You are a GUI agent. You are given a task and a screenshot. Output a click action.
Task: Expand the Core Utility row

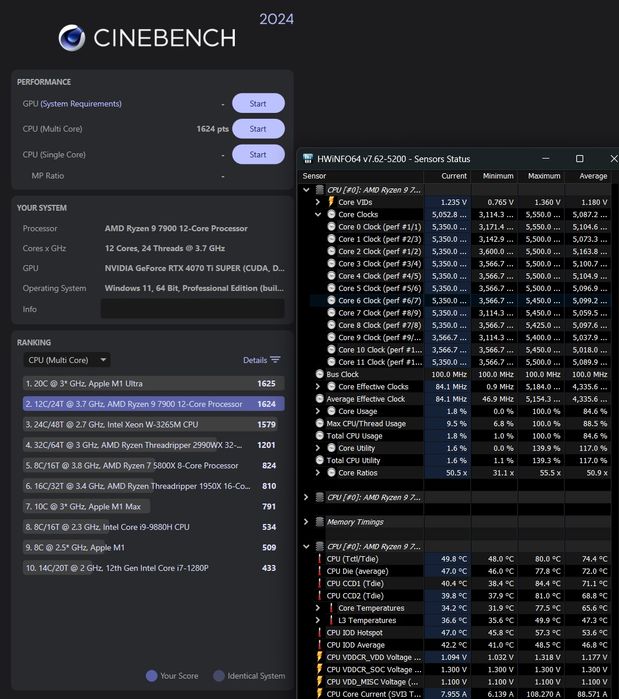318,448
